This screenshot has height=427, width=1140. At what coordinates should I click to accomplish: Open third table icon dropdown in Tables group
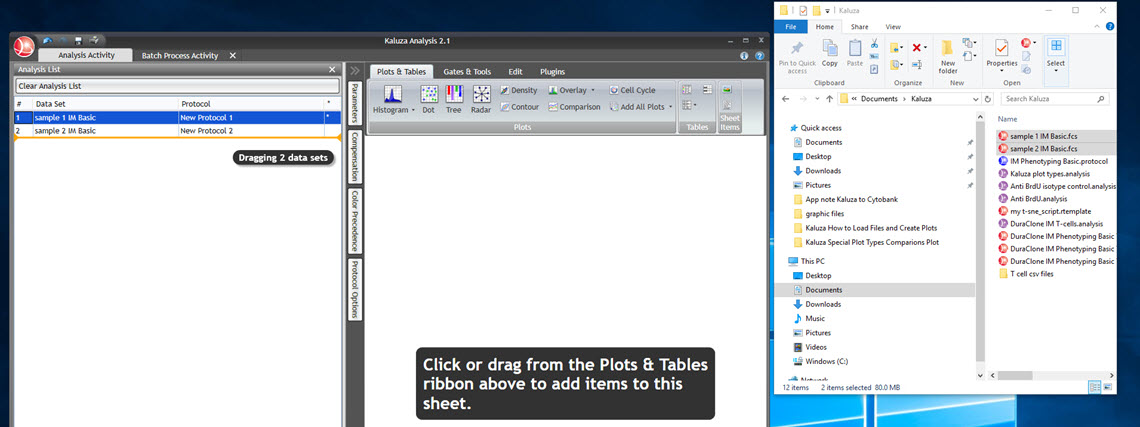click(x=694, y=105)
